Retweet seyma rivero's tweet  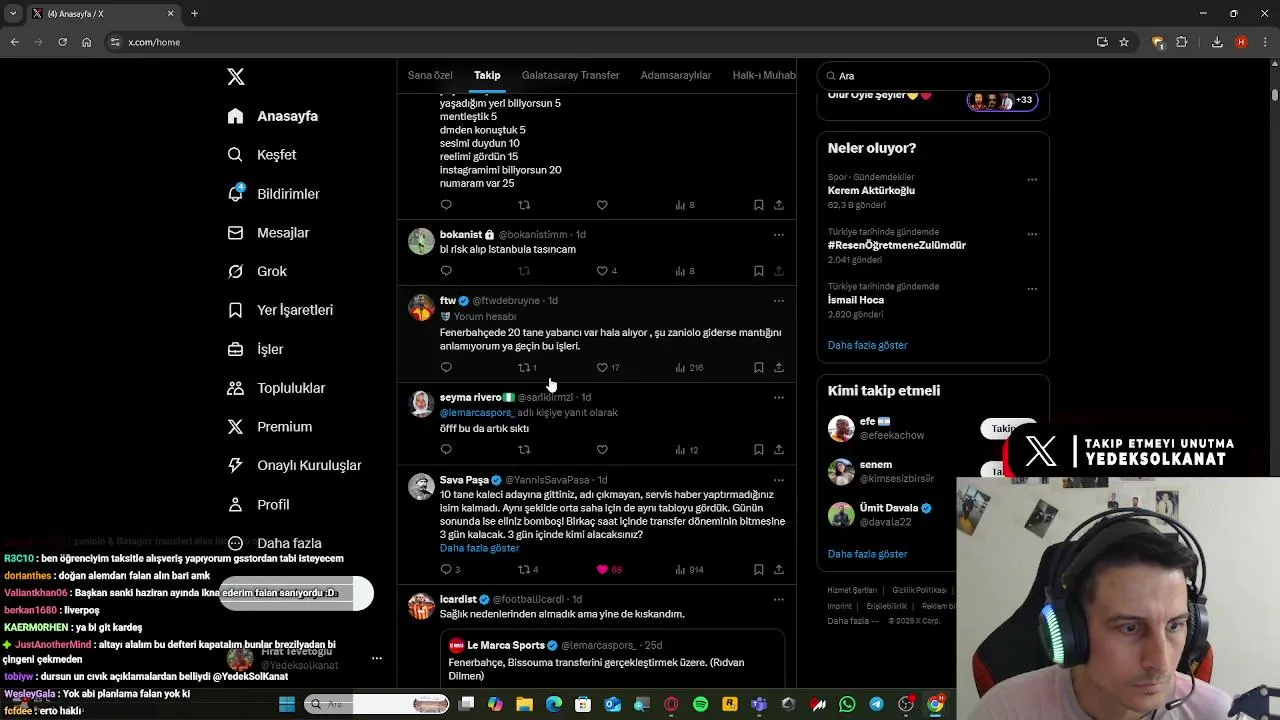point(524,449)
